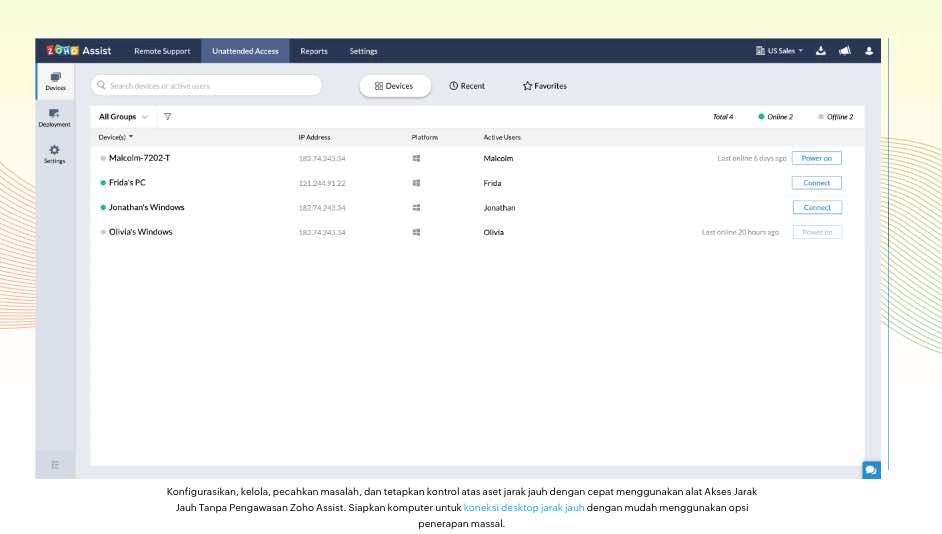
Task: Click the download icon in top bar
Action: 821,51
